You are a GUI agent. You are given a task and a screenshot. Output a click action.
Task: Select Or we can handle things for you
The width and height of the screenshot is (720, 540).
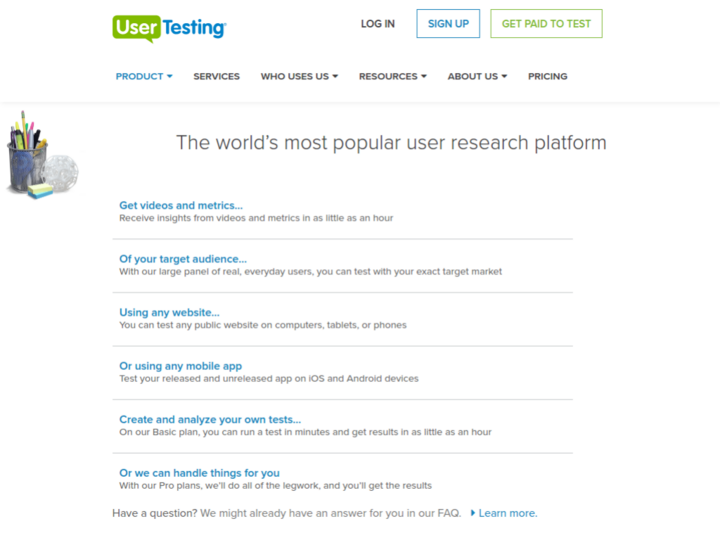coord(199,473)
